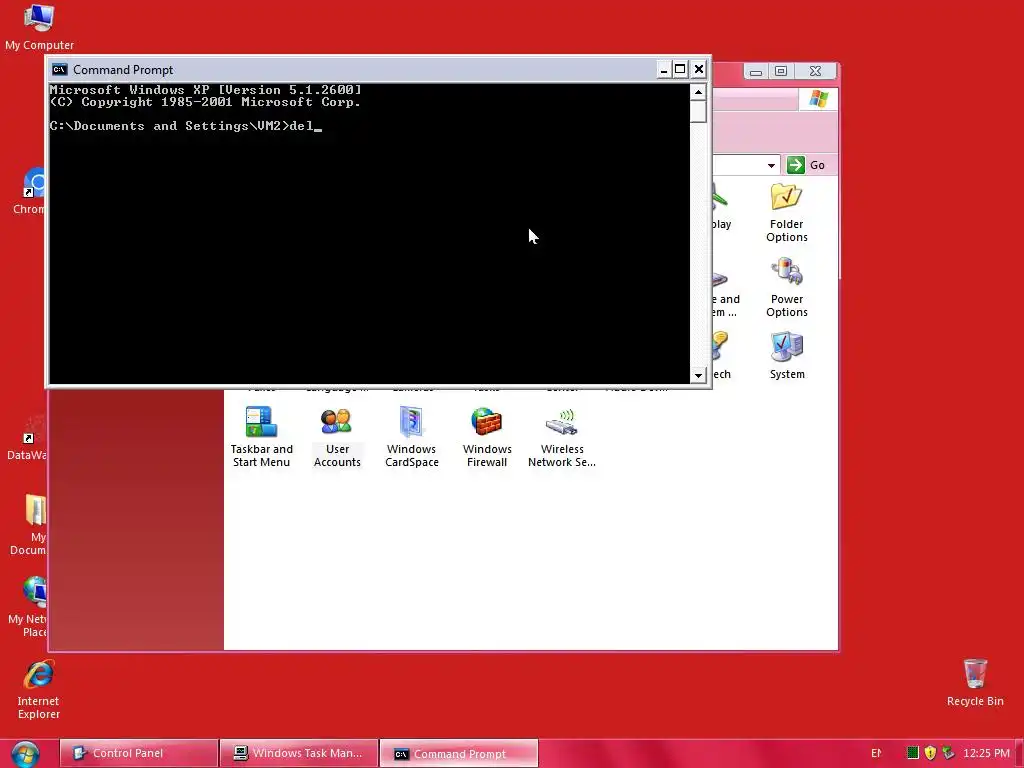Switch to Control Panel taskbar button
This screenshot has width=1024, height=768.
[138, 753]
